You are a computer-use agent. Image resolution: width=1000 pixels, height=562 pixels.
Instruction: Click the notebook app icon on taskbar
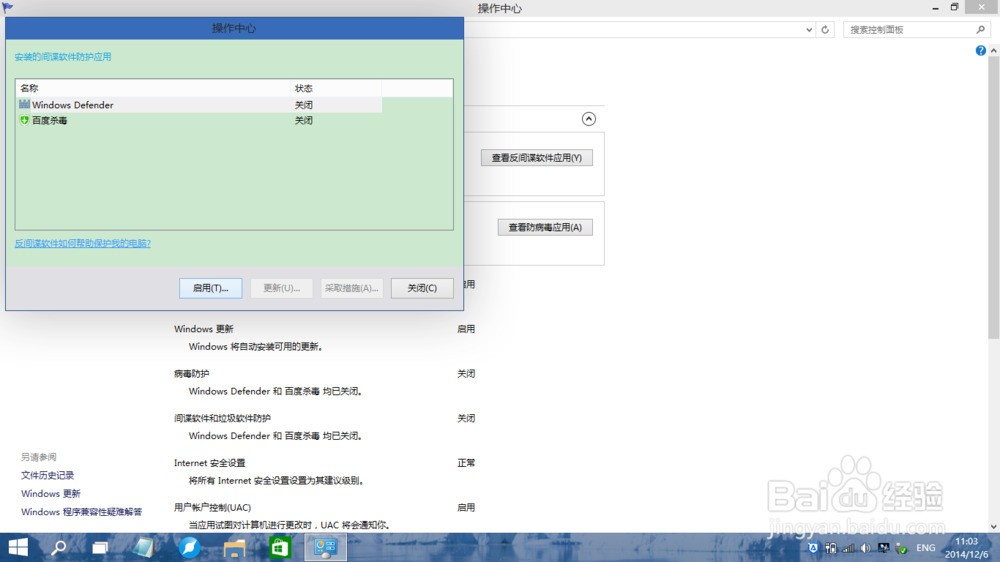(x=144, y=547)
